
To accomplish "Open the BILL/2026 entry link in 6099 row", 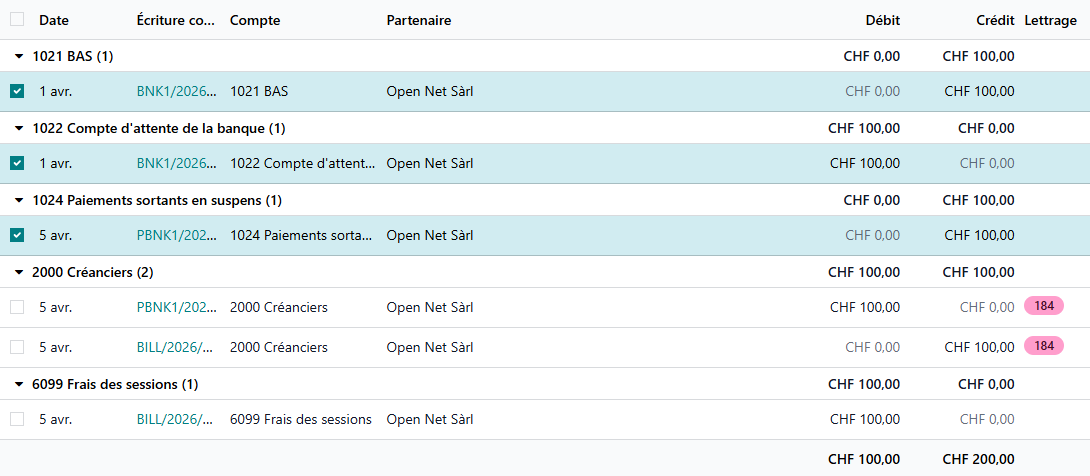I will tap(175, 420).
